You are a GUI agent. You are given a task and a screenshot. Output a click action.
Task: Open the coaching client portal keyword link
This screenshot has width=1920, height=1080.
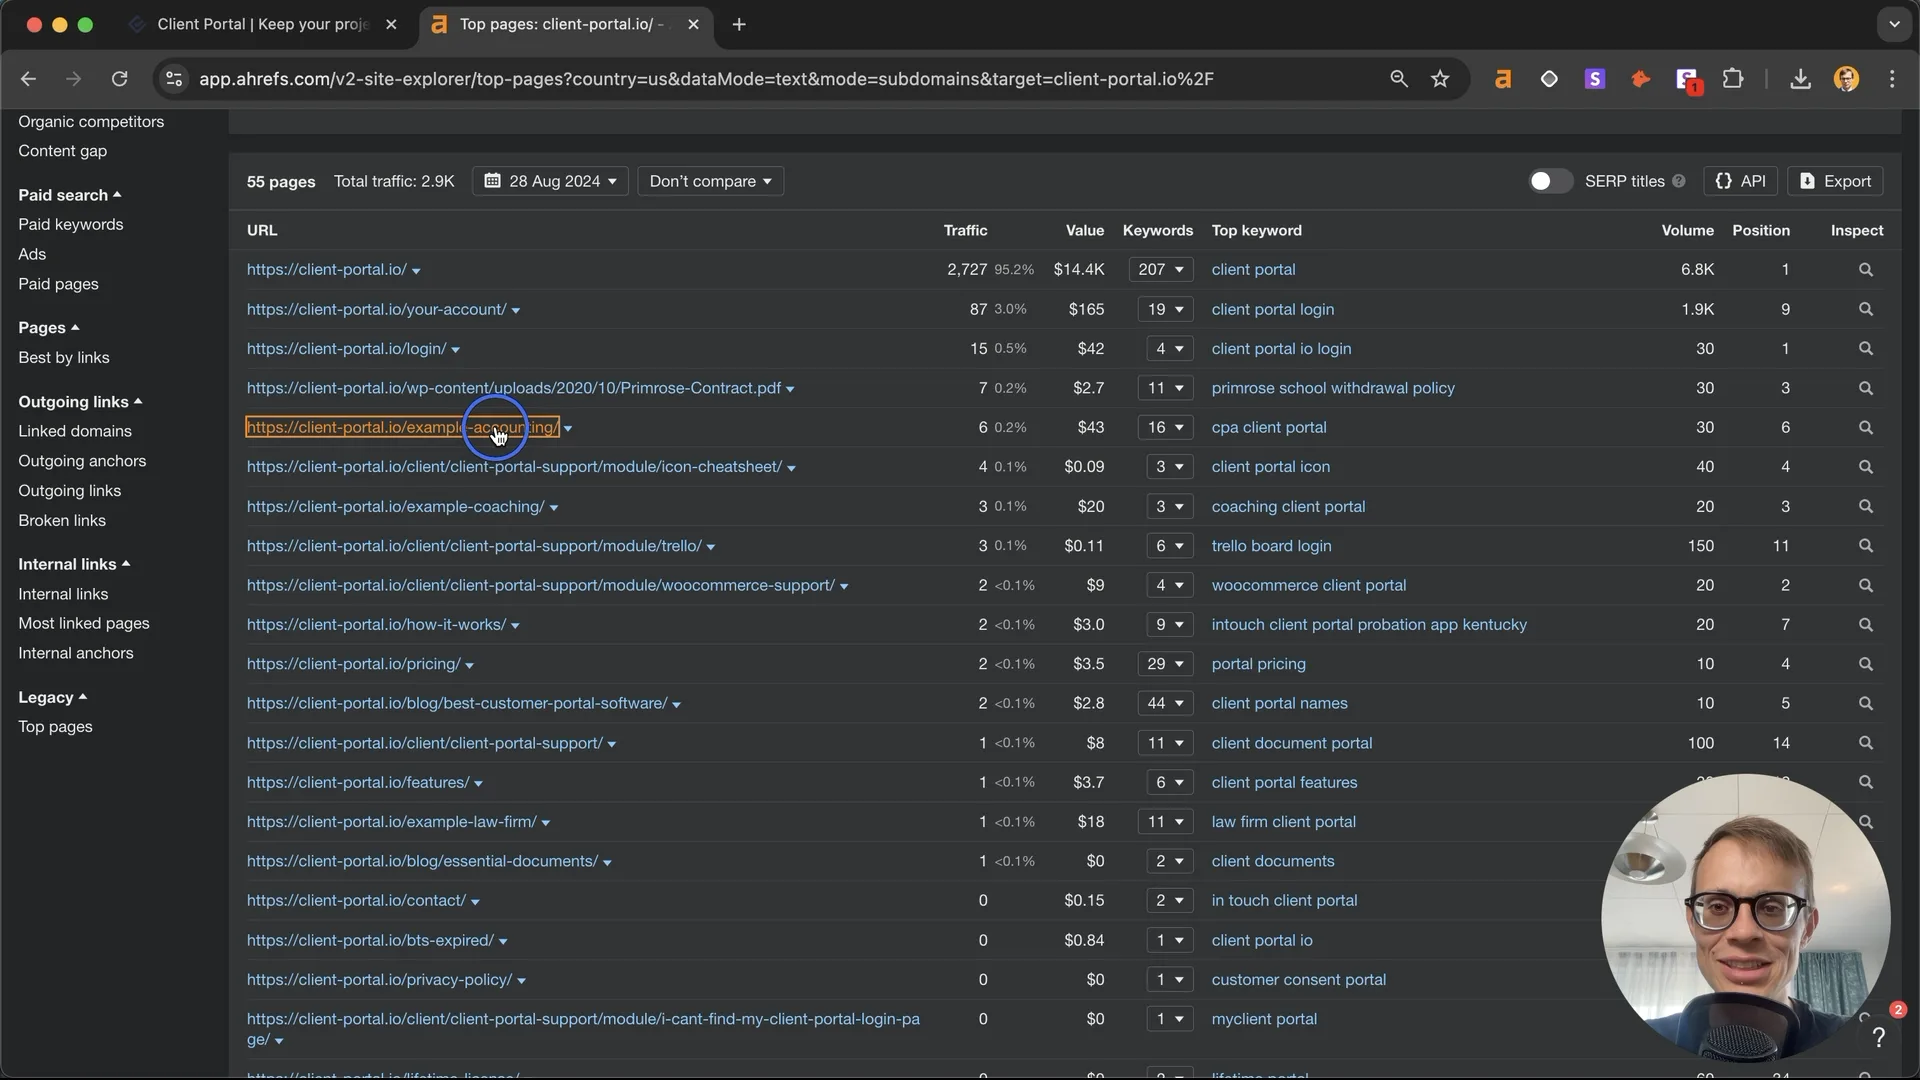click(x=1288, y=507)
